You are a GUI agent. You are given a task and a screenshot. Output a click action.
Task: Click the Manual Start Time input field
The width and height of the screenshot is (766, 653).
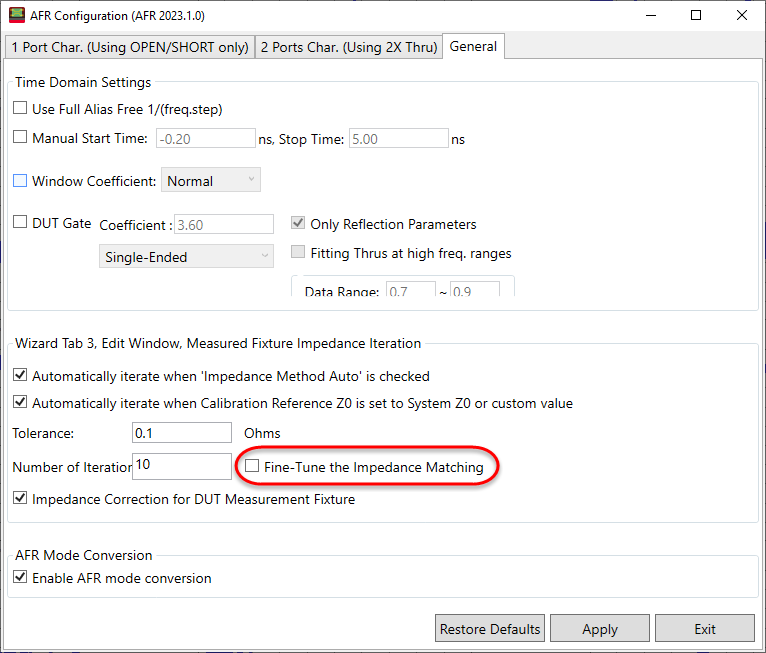pos(206,139)
